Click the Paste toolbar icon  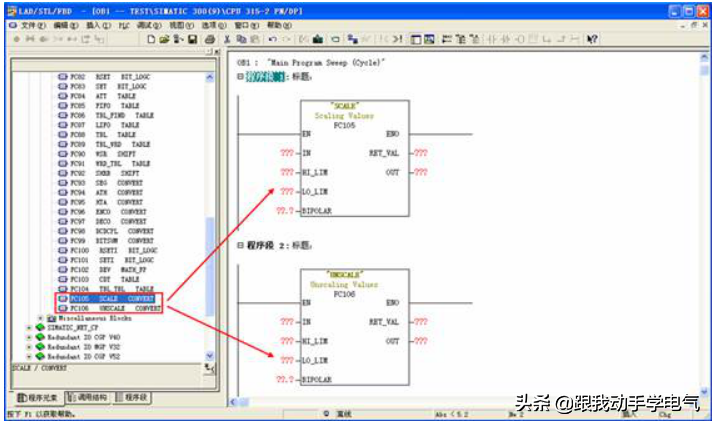click(x=255, y=40)
